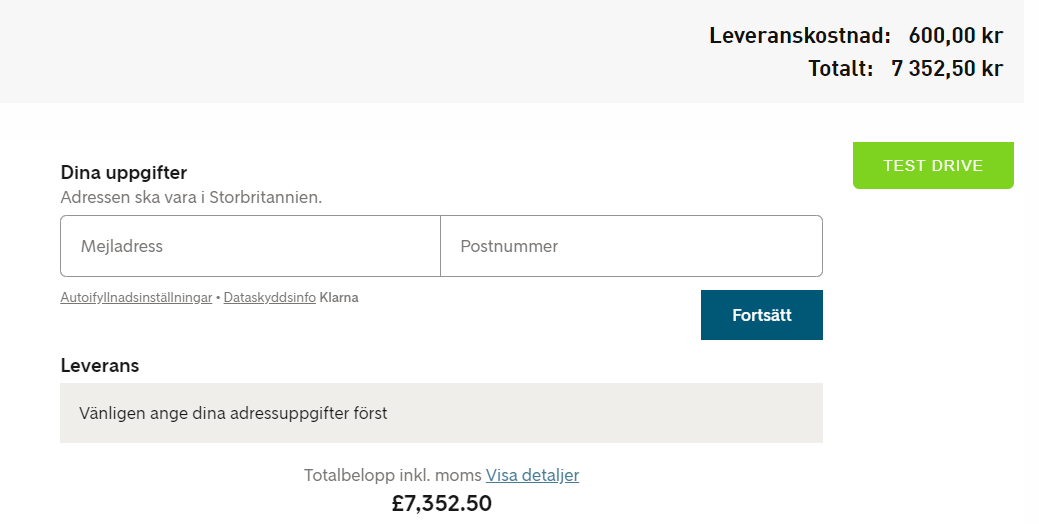Screen dimensions: 1039x524
Task: Click the £7,352.50 total amount
Action: [441, 503]
